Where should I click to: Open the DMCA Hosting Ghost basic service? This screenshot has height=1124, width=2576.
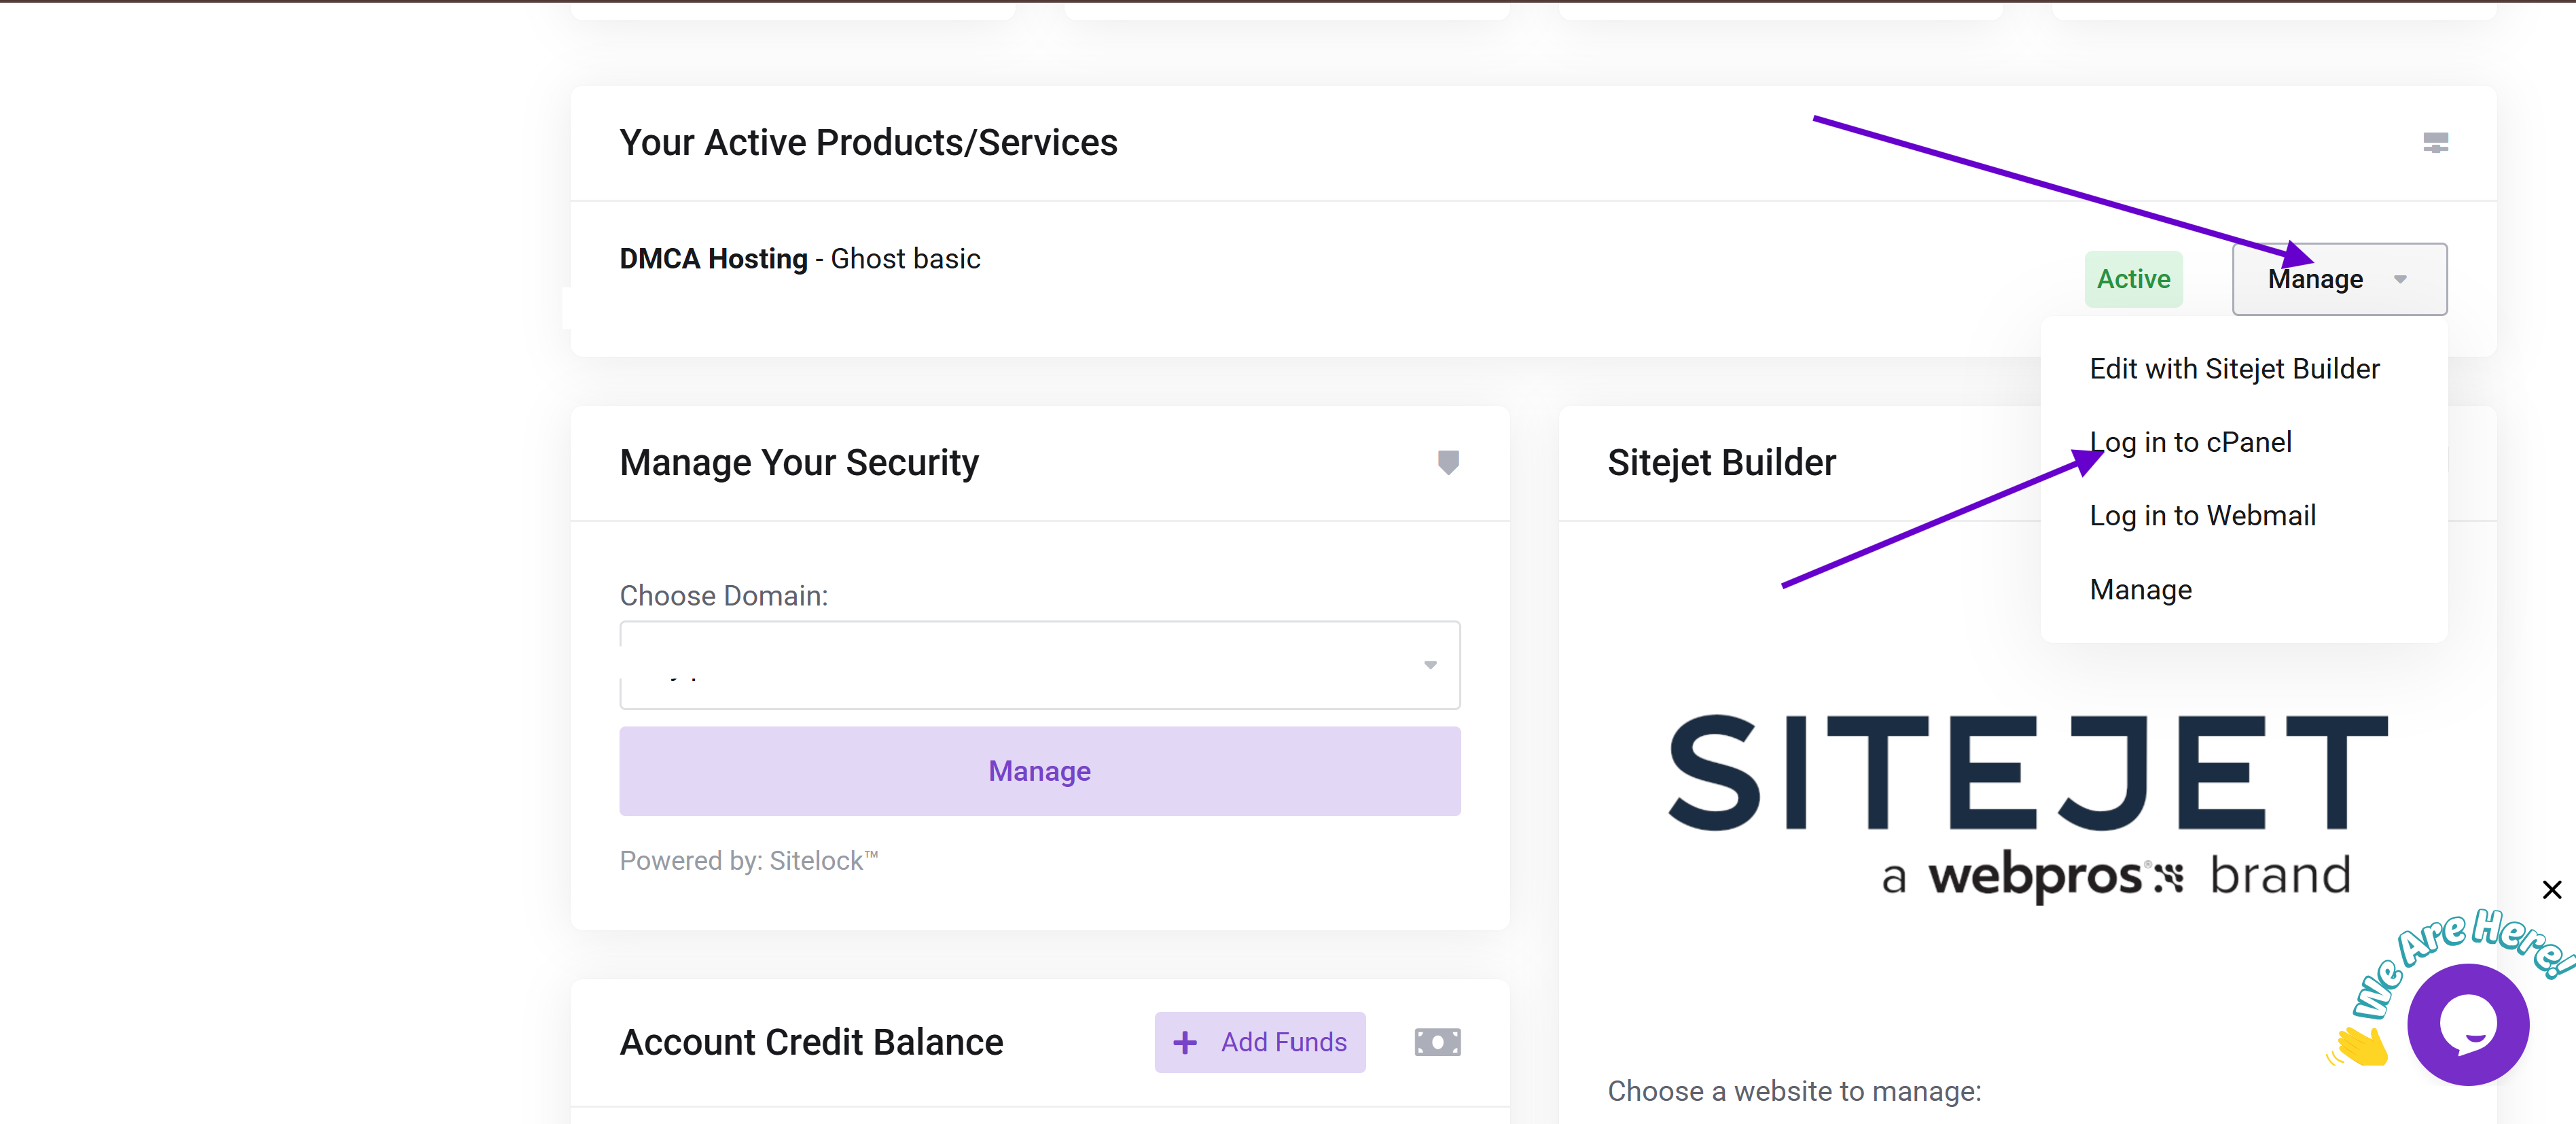799,259
